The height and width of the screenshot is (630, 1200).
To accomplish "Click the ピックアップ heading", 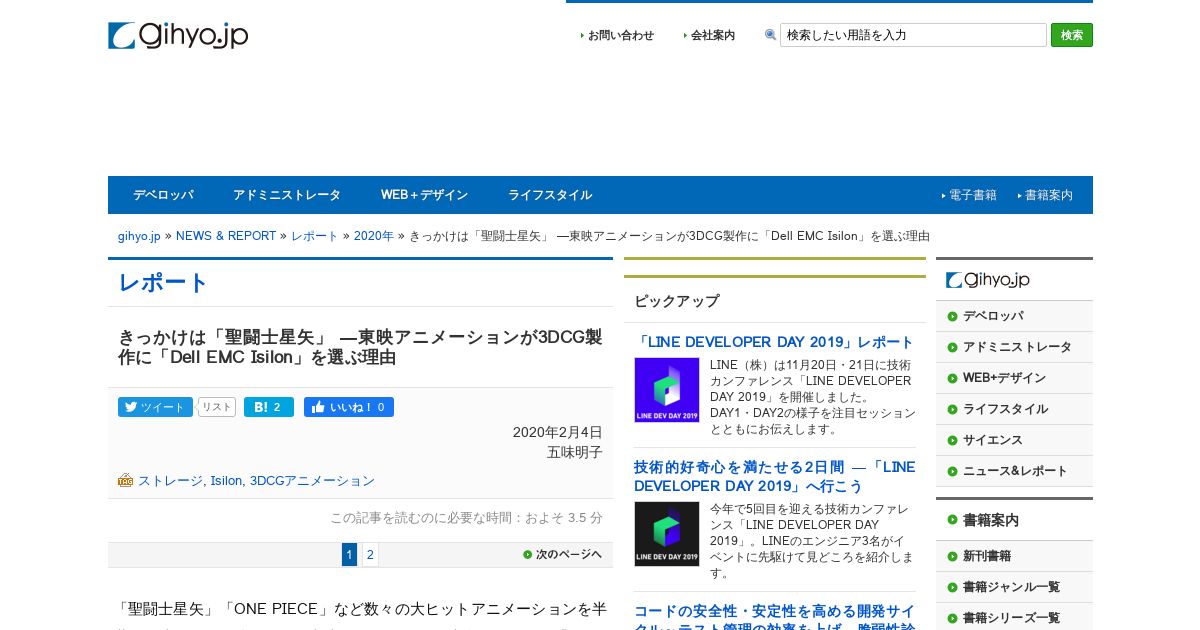I will coord(677,301).
